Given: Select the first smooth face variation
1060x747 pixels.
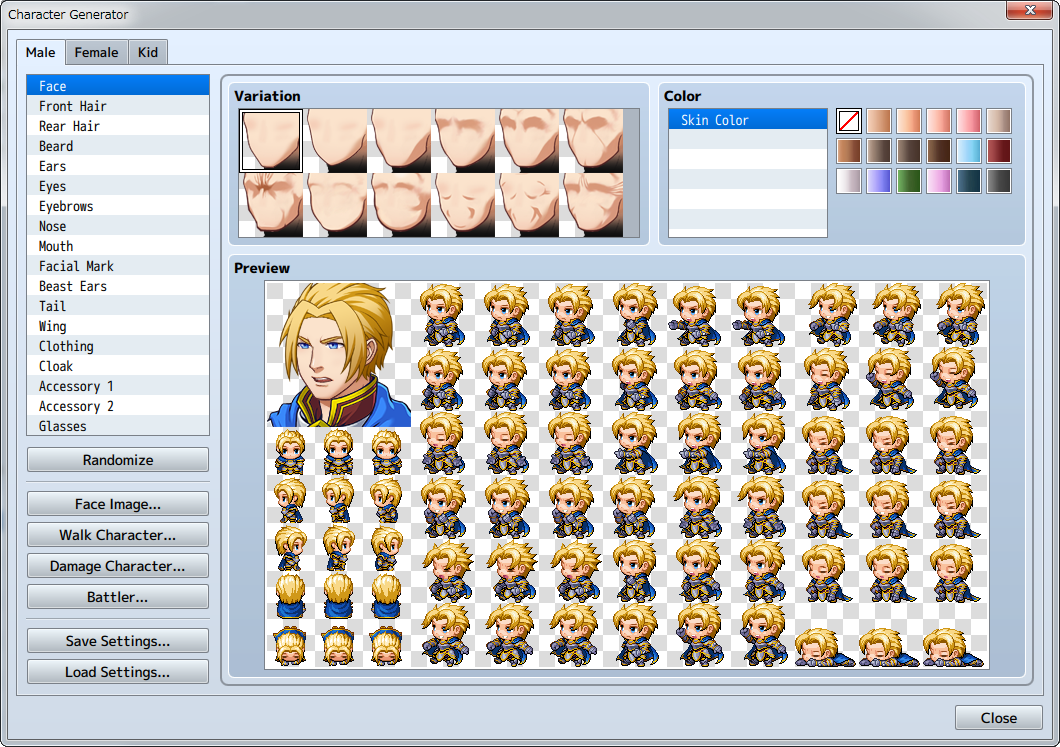Looking at the screenshot, I should coord(271,141).
